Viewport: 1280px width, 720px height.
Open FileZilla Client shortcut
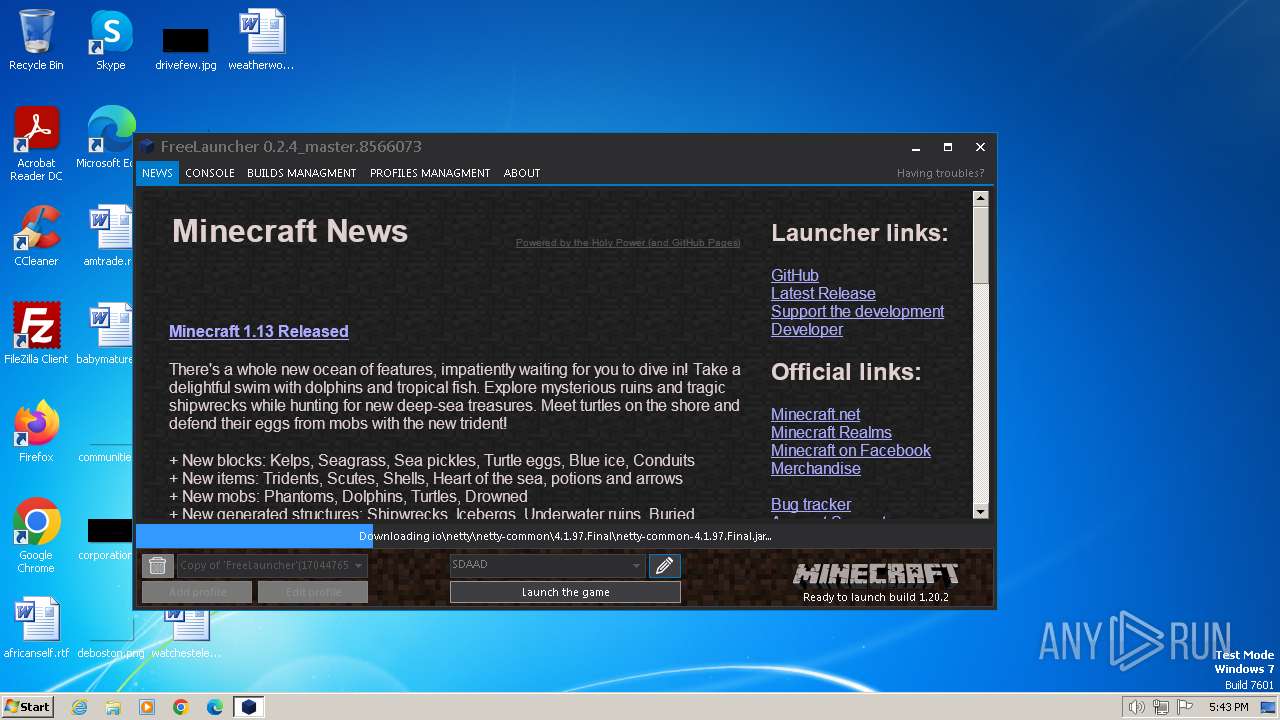coord(36,334)
